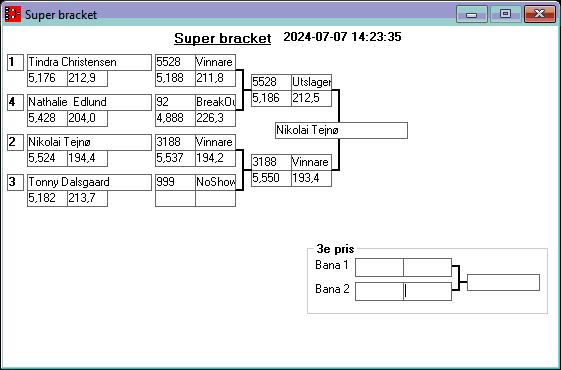Click the 3e pris winner result box
The height and width of the screenshot is (370, 561).
click(x=503, y=282)
